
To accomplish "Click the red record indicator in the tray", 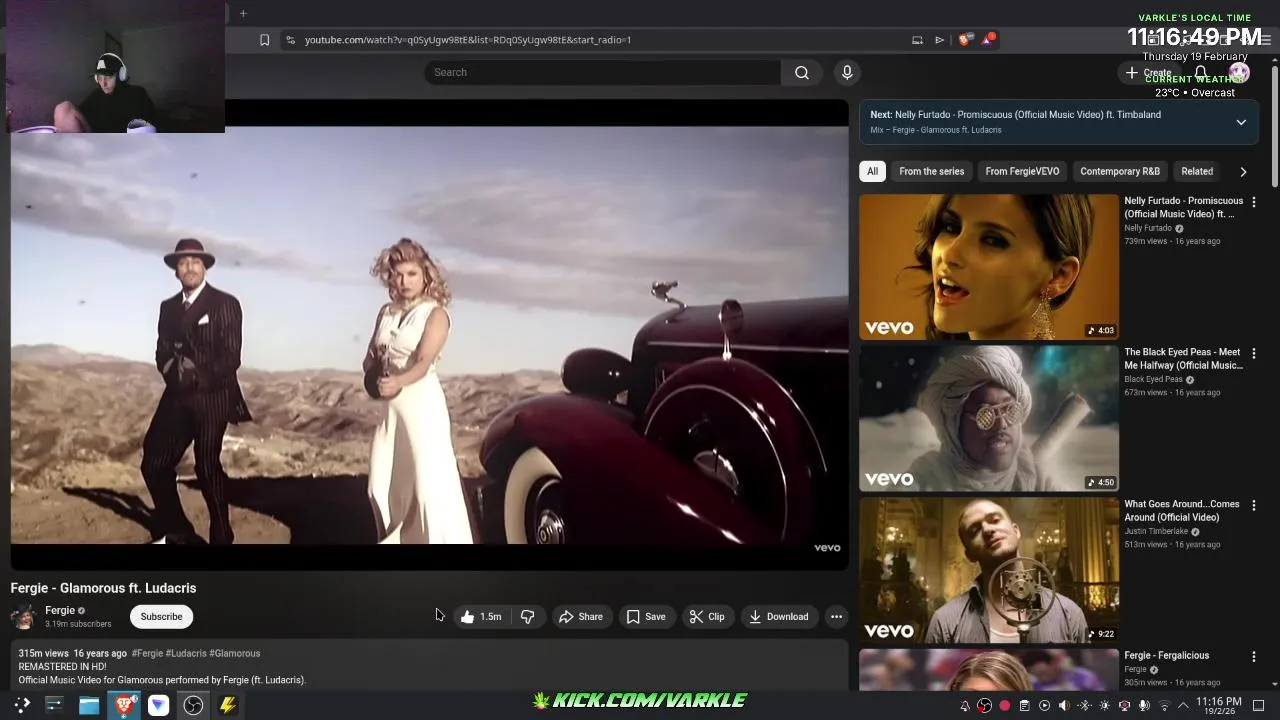I will [x=1005, y=706].
